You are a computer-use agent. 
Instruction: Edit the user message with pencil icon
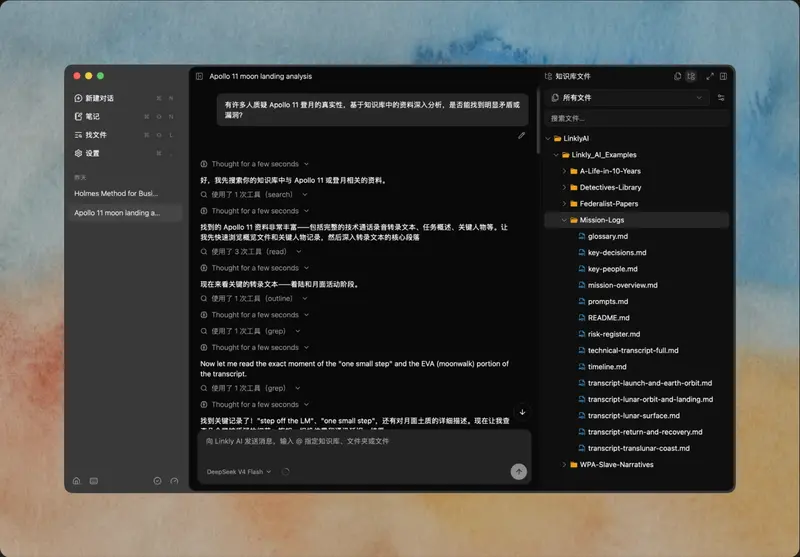click(521, 135)
